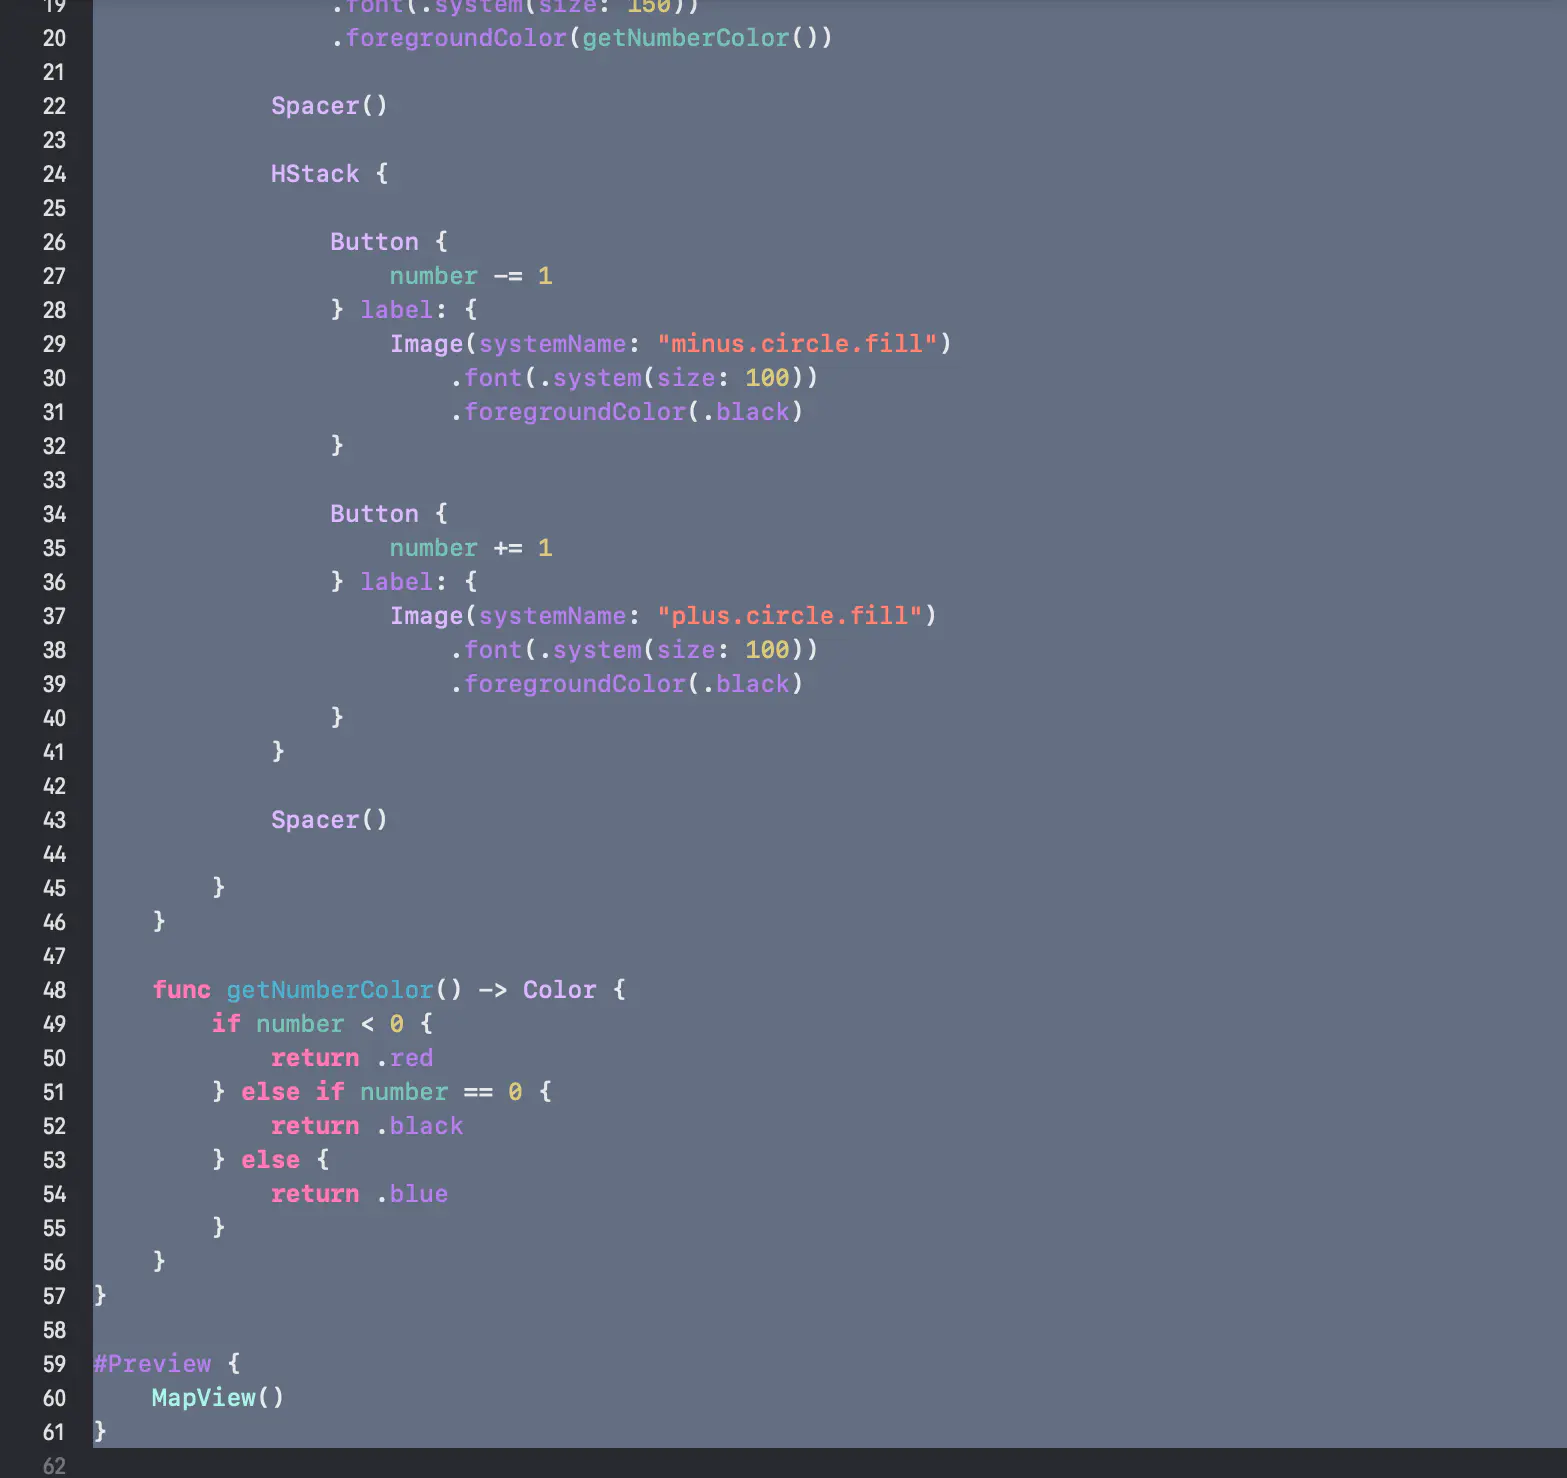Click MapView() in preview
1567x1478 pixels.
[x=218, y=1398]
